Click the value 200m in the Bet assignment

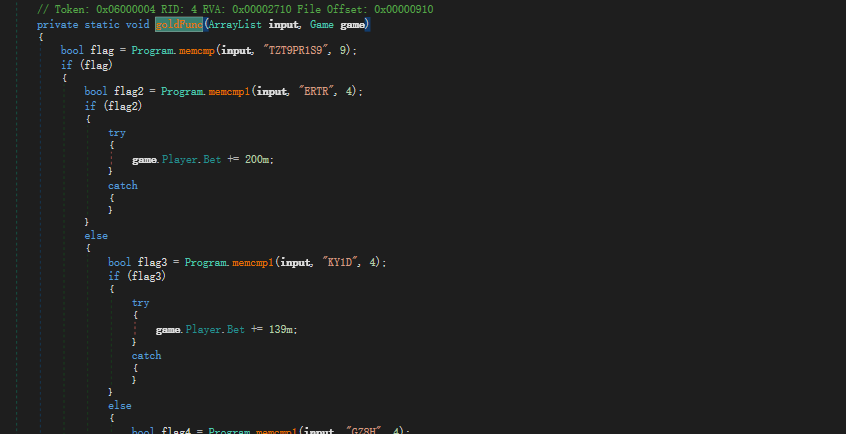(x=257, y=160)
